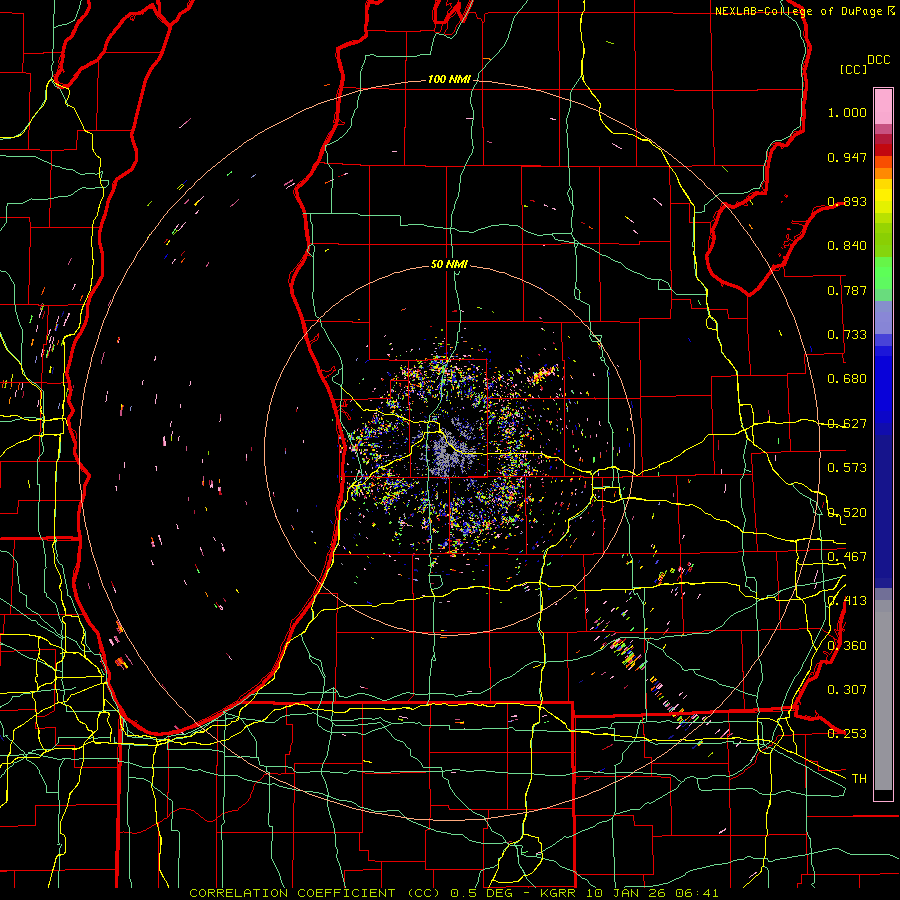
Task: Click the 0.520 scale value
Action: [847, 513]
